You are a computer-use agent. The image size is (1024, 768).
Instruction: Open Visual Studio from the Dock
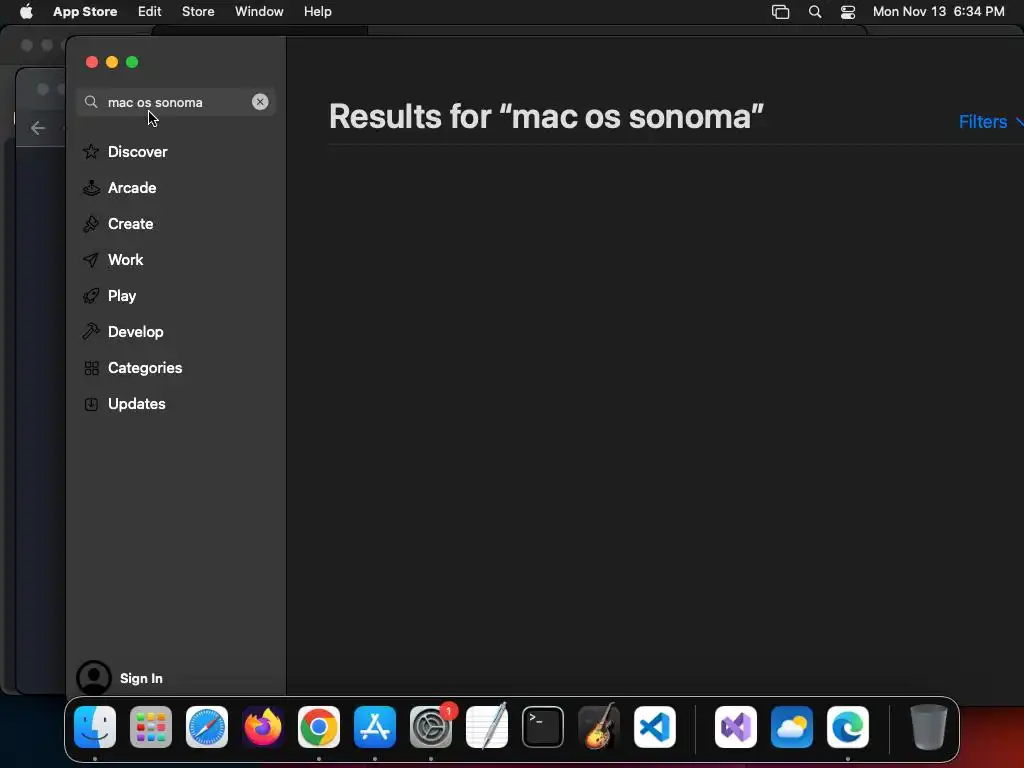click(x=736, y=727)
